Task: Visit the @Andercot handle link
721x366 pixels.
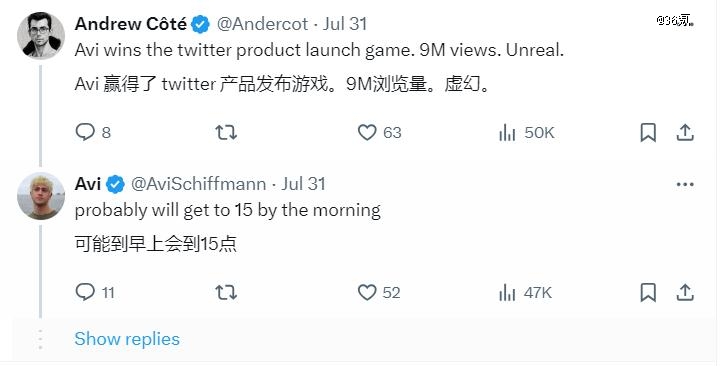Action: pyautogui.click(x=262, y=24)
